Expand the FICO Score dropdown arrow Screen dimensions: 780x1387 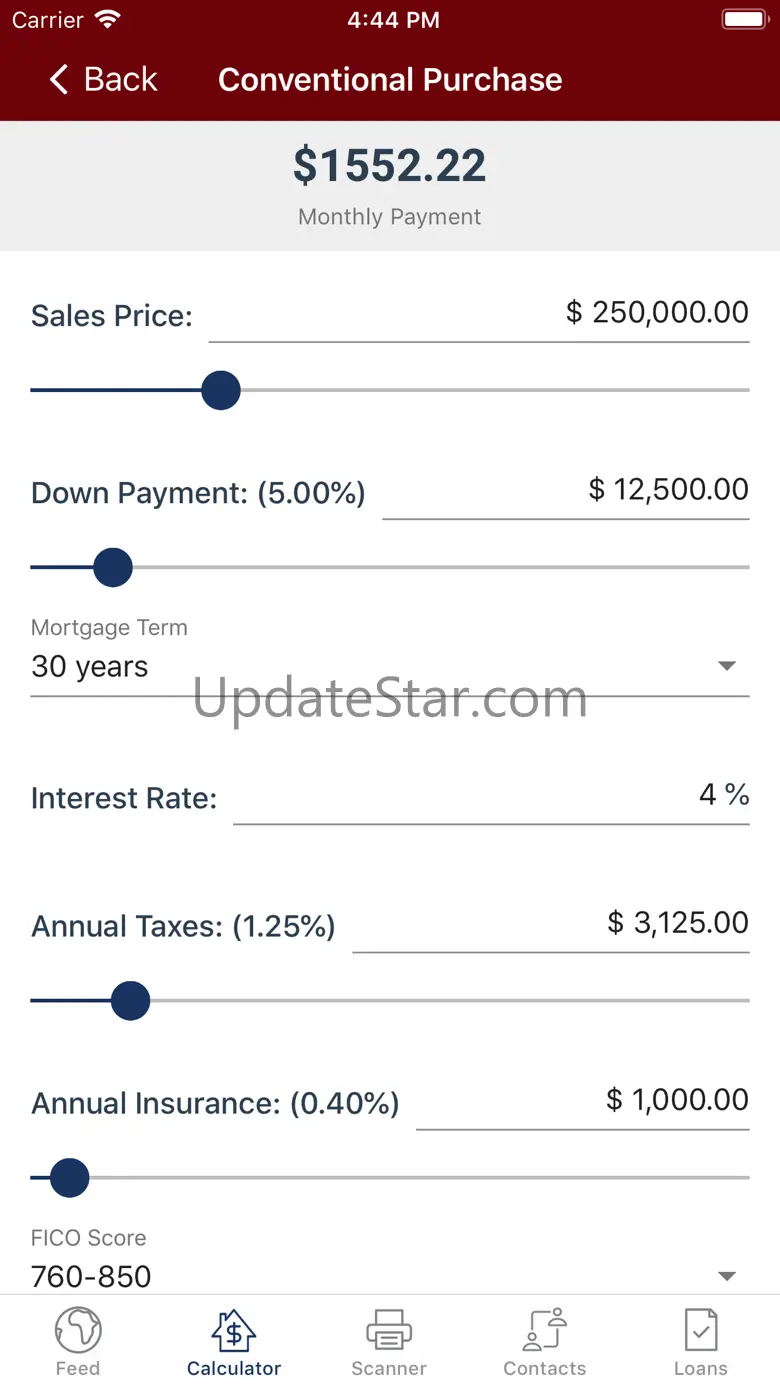pyautogui.click(x=727, y=1276)
